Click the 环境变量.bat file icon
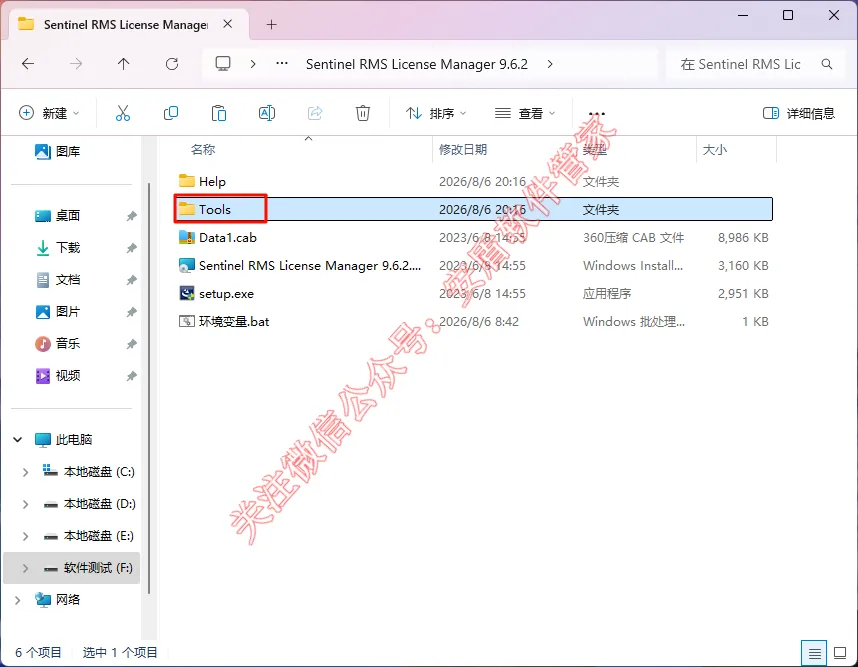The image size is (858, 667). 187,321
